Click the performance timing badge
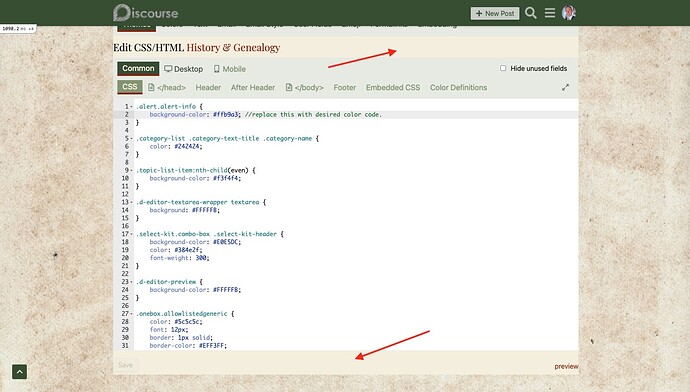 click(x=18, y=29)
